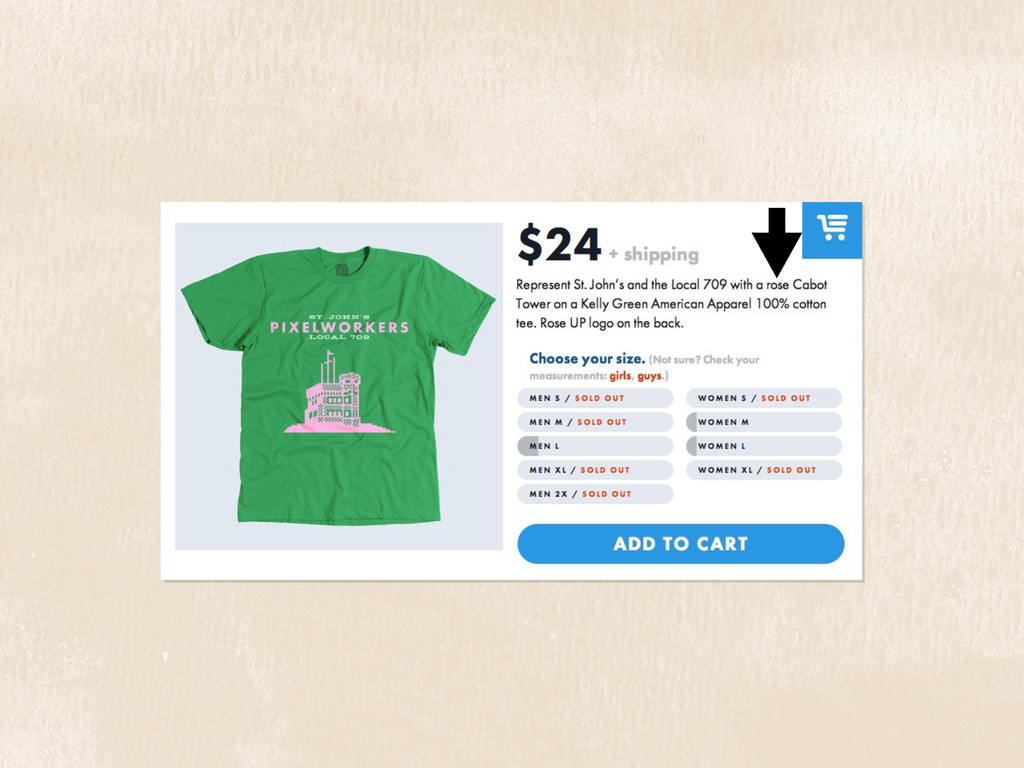Select the WOMEN M size option
The height and width of the screenshot is (768, 1024).
[x=764, y=422]
